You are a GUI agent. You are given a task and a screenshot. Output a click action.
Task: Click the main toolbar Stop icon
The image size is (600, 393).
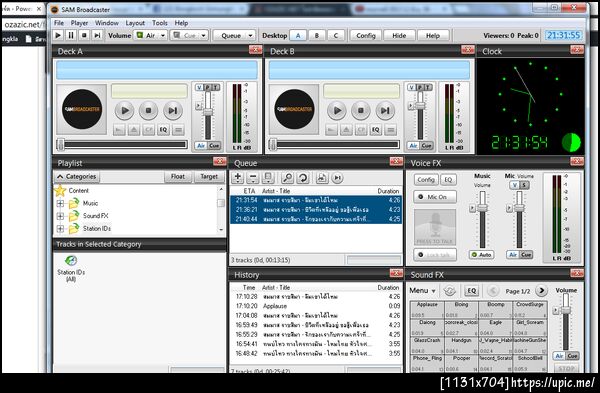(x=84, y=36)
